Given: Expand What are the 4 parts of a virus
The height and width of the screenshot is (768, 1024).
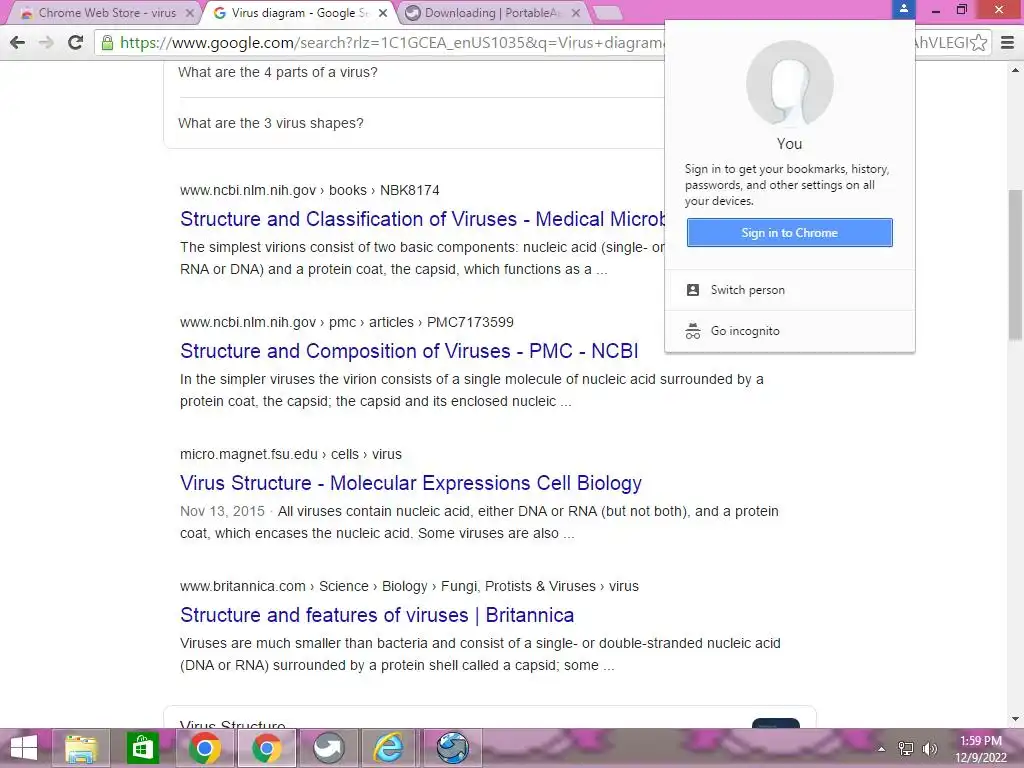Looking at the screenshot, I should pos(278,72).
